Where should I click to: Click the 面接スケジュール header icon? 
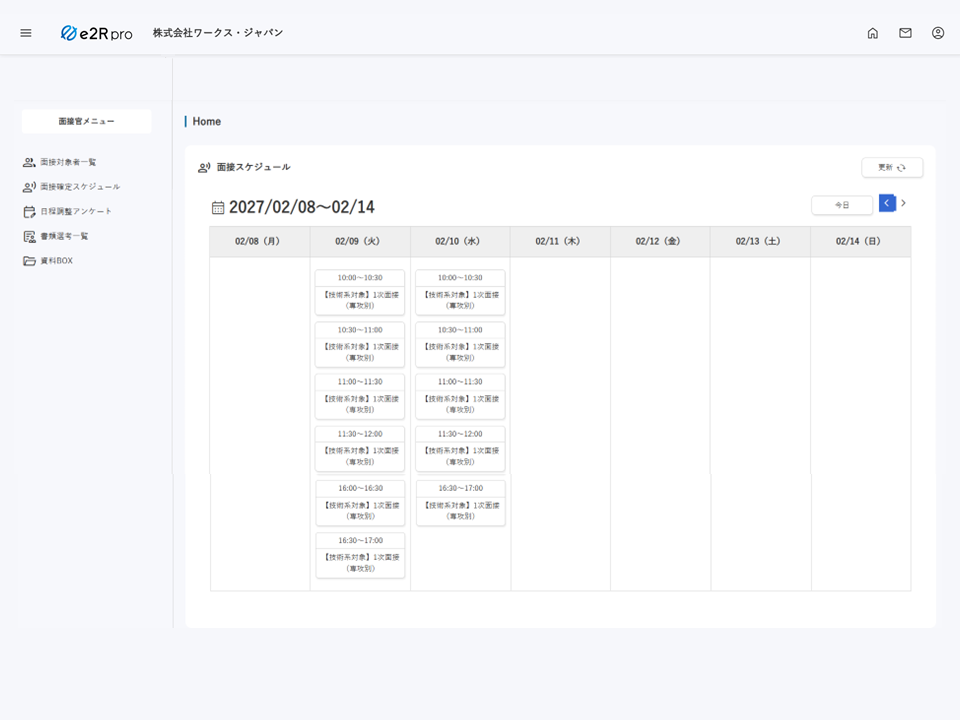204,167
